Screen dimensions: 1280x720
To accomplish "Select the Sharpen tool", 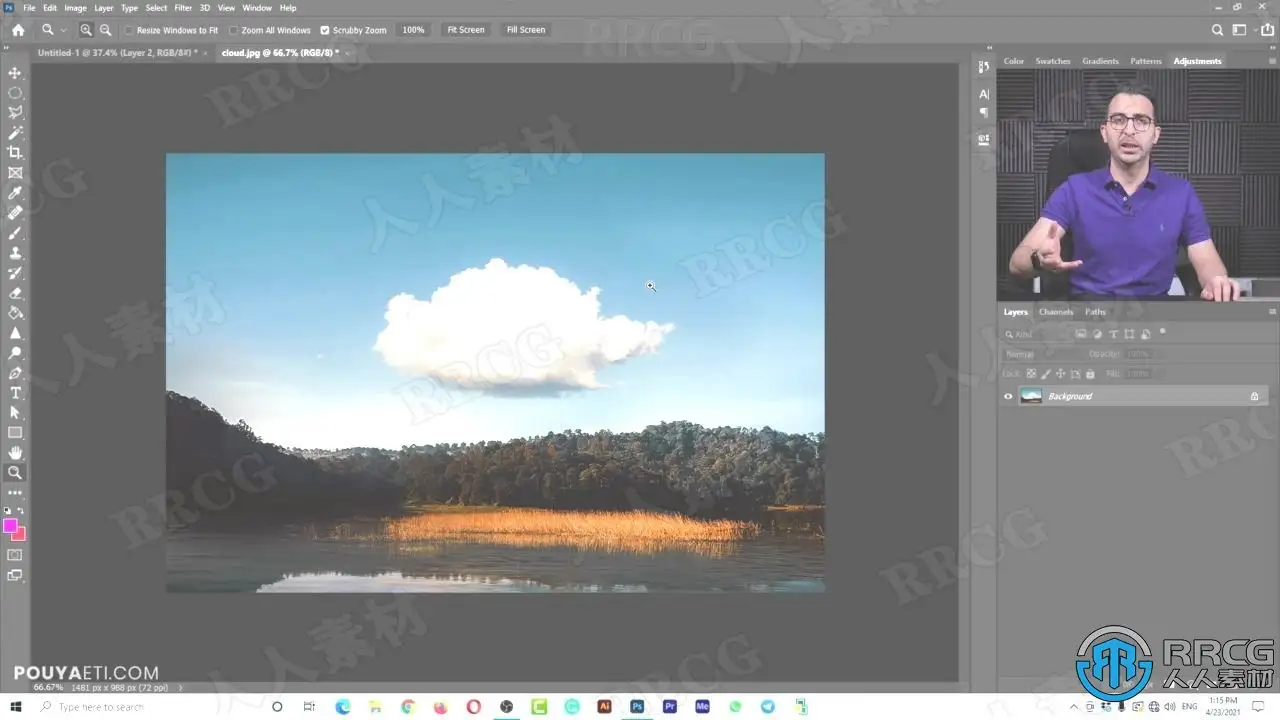I will [x=15, y=333].
